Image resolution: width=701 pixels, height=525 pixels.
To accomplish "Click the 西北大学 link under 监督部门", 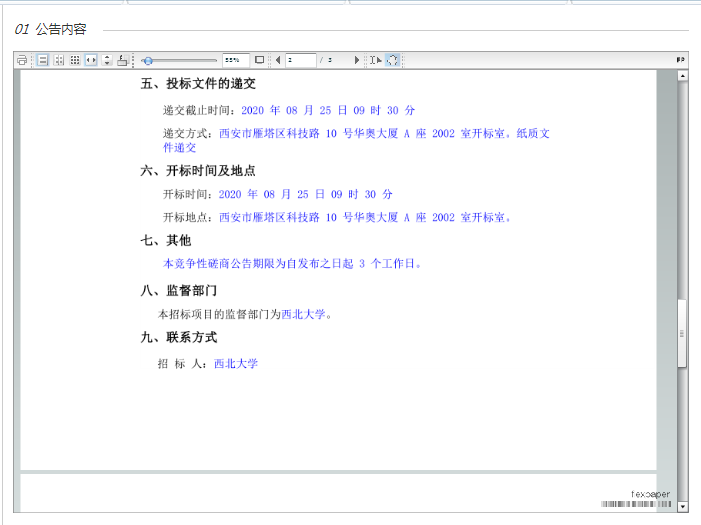I will tap(303, 314).
